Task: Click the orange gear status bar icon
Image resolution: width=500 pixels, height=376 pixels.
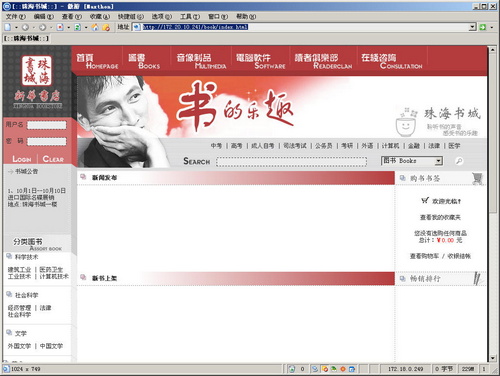Action: click(x=343, y=369)
